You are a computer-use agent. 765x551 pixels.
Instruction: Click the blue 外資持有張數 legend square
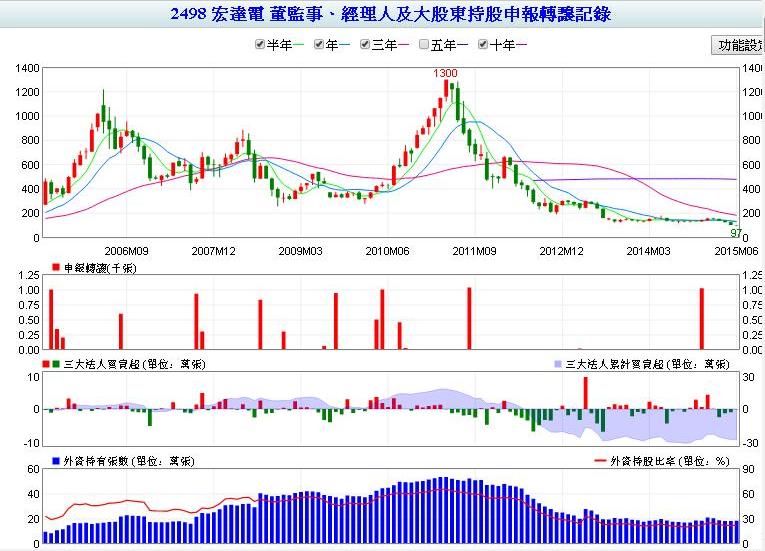56,461
